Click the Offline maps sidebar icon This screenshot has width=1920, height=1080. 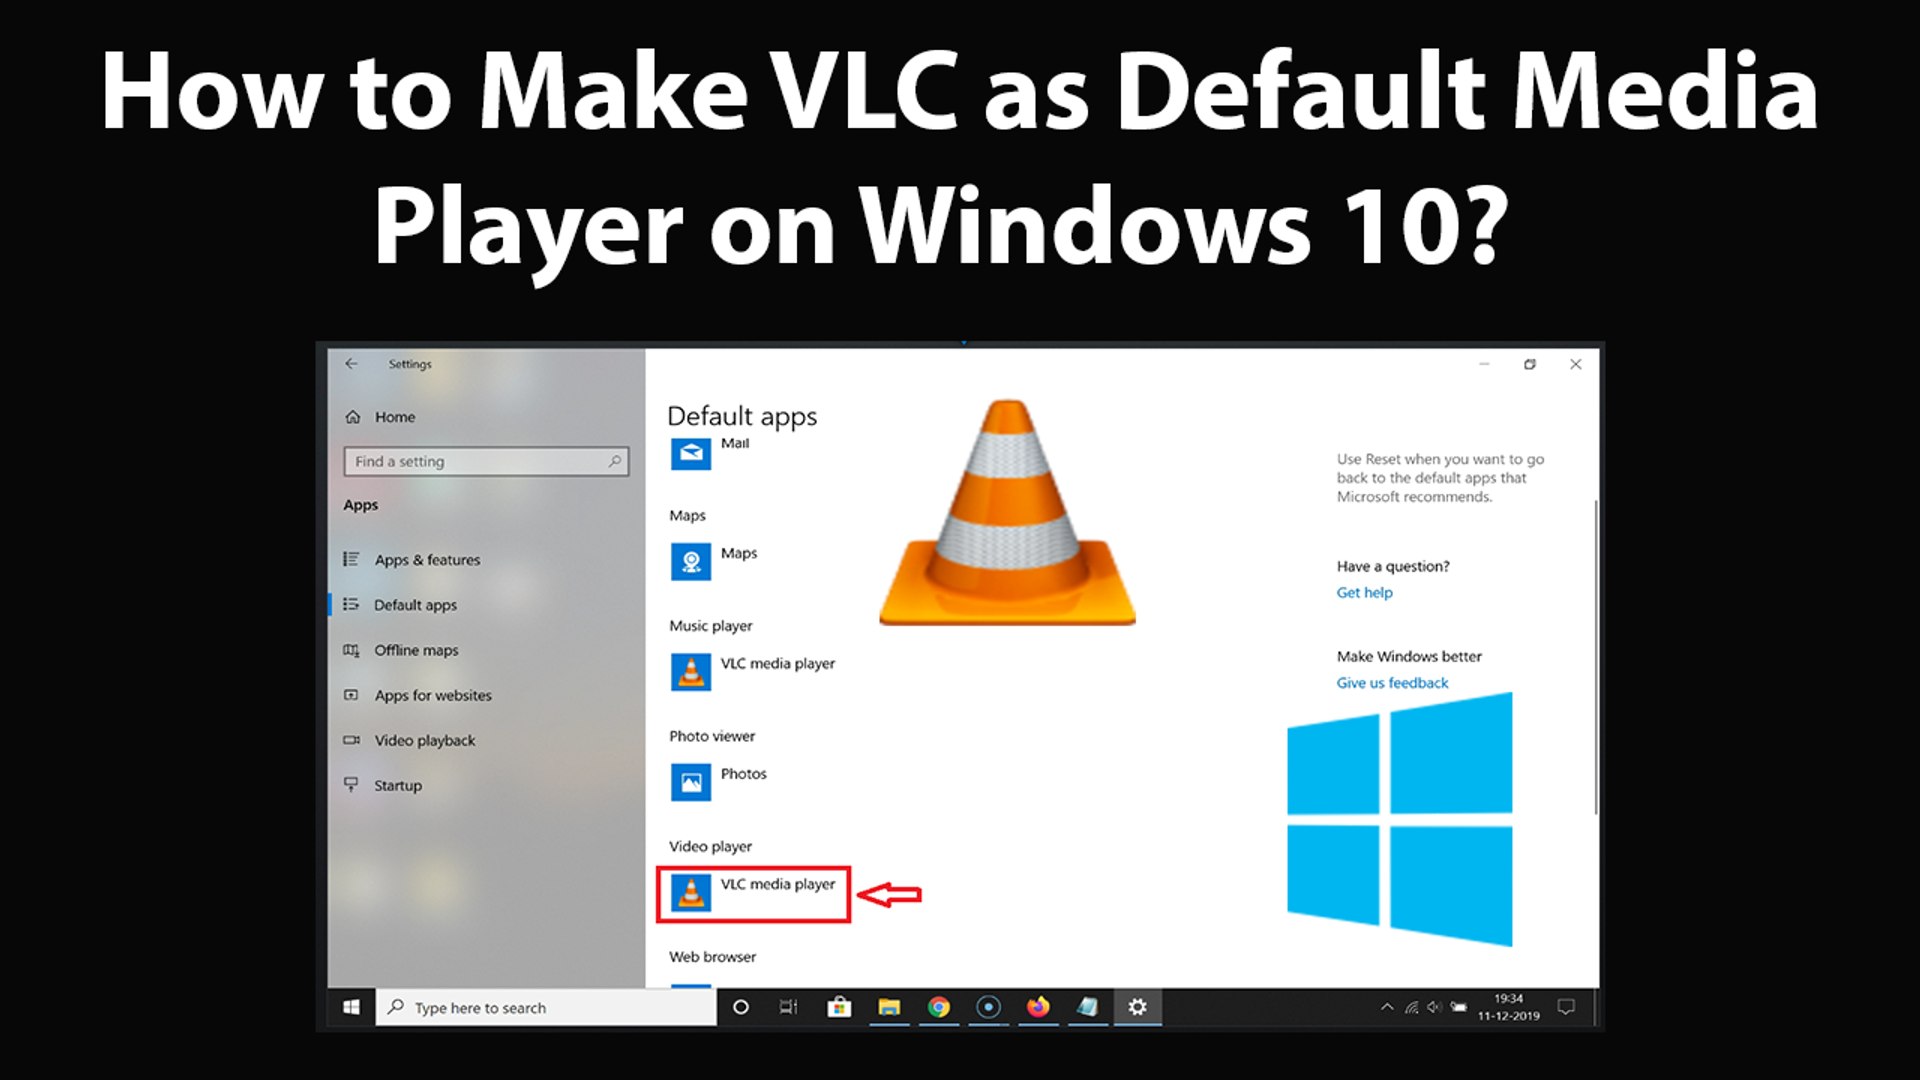pos(351,650)
